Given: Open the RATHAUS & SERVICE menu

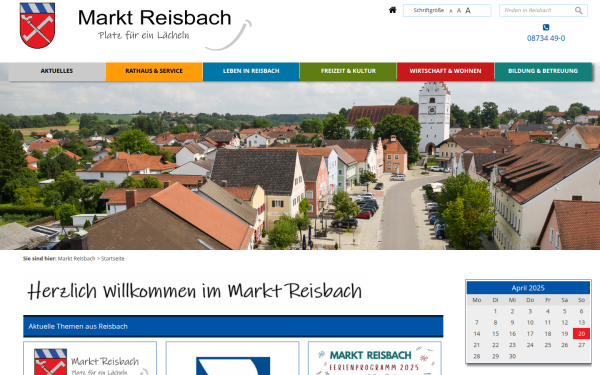Looking at the screenshot, I should point(154,71).
